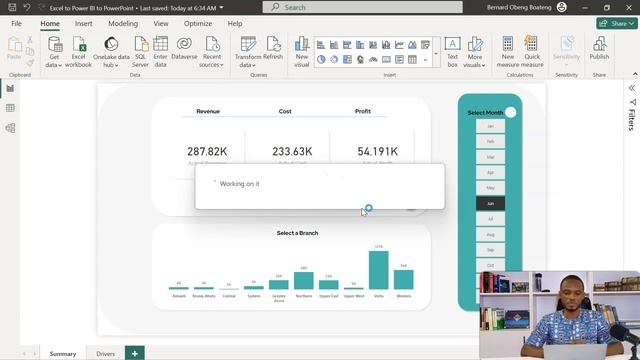Select Sep in the month slicer
This screenshot has width=640, height=360.
(490, 250)
